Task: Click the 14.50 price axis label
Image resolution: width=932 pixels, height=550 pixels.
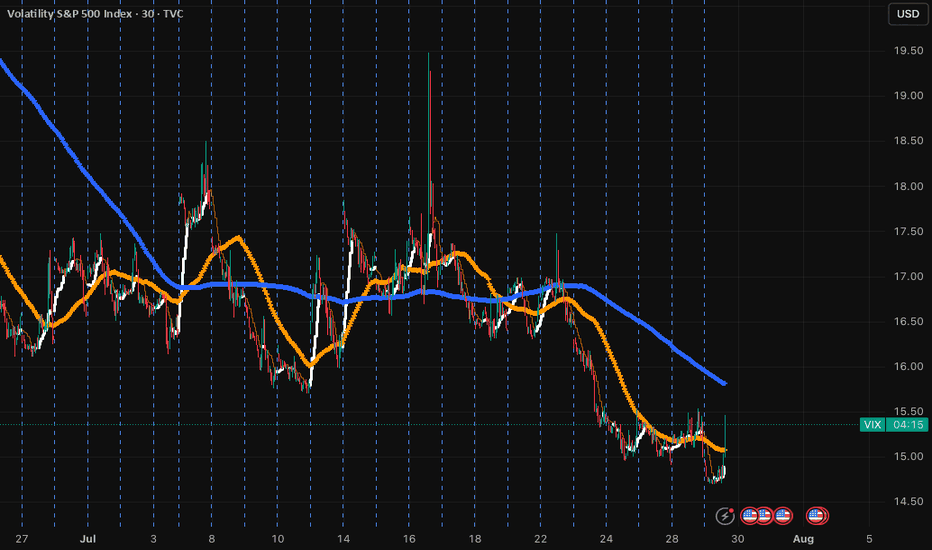Action: (908, 501)
